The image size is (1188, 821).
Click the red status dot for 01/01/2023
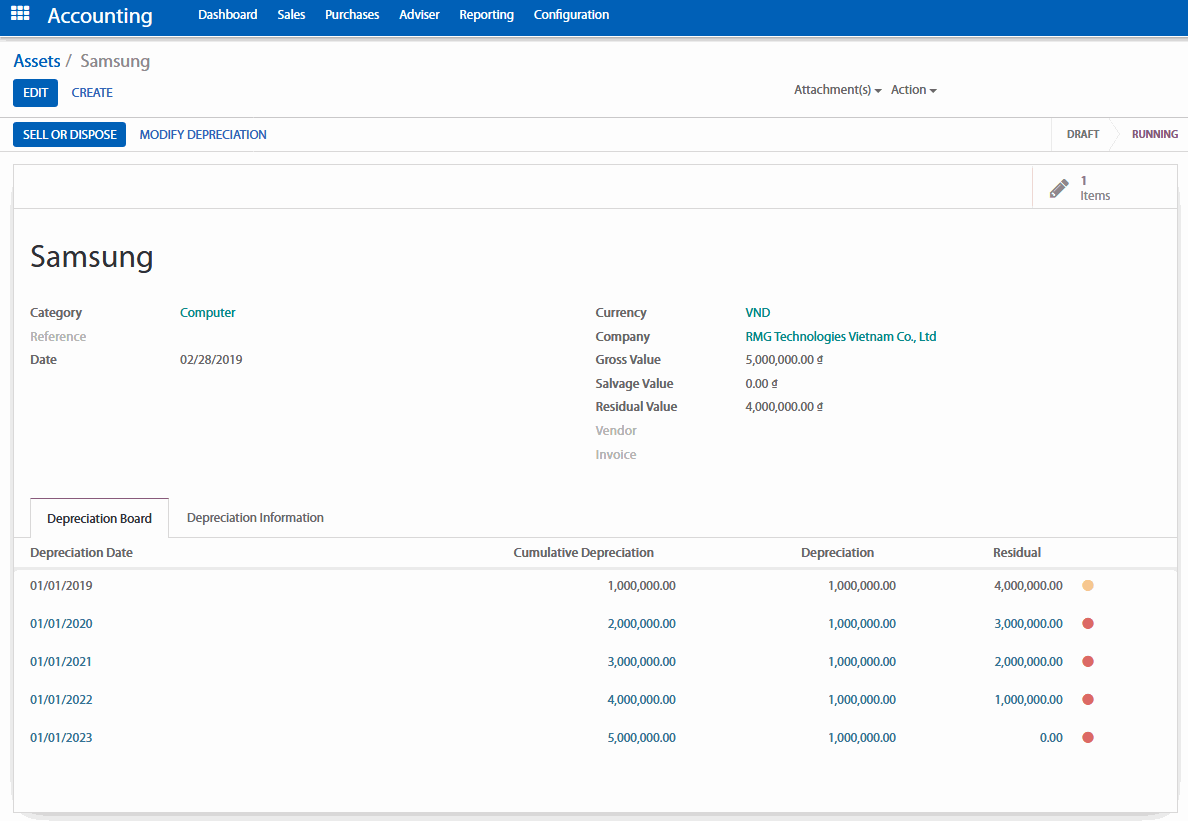1088,738
